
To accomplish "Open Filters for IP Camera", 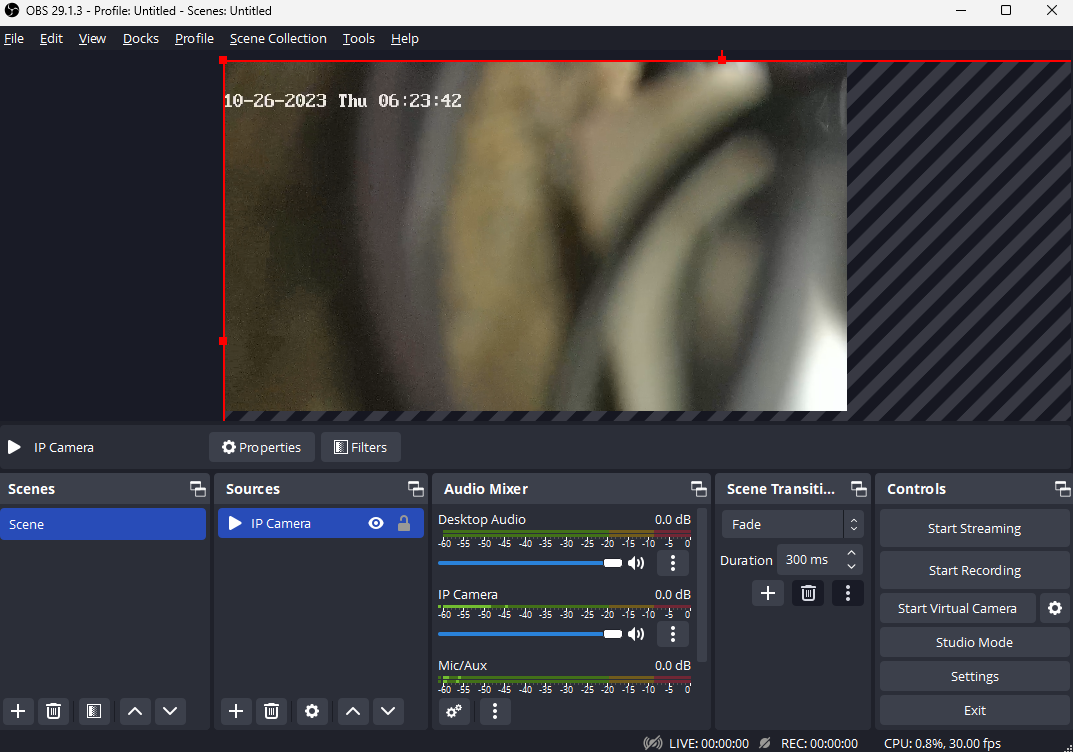I will click(x=361, y=447).
